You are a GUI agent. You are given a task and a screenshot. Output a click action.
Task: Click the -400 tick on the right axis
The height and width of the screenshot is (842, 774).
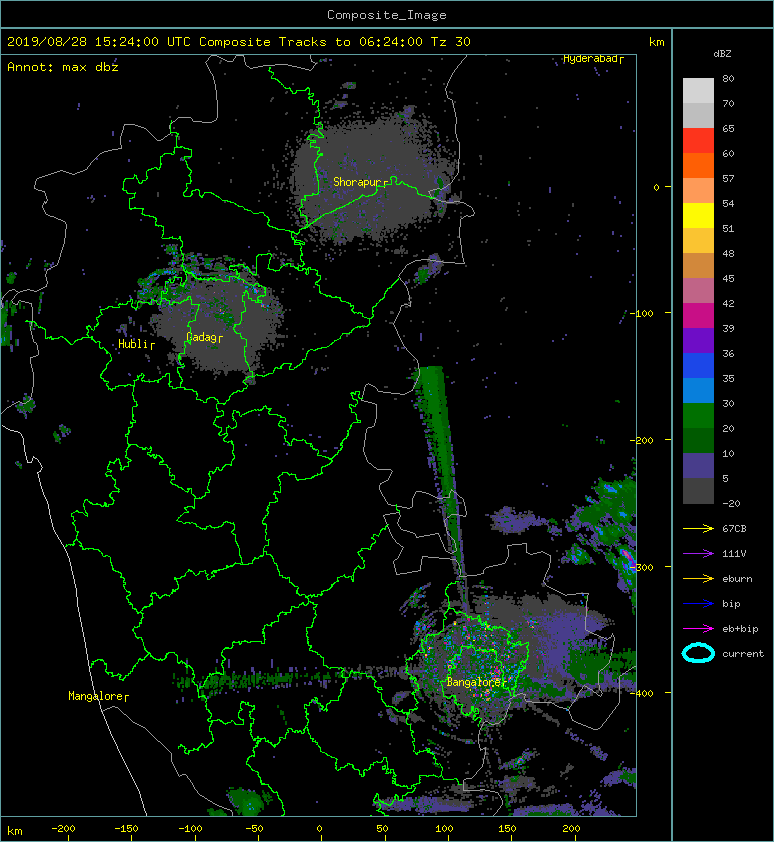click(x=641, y=693)
